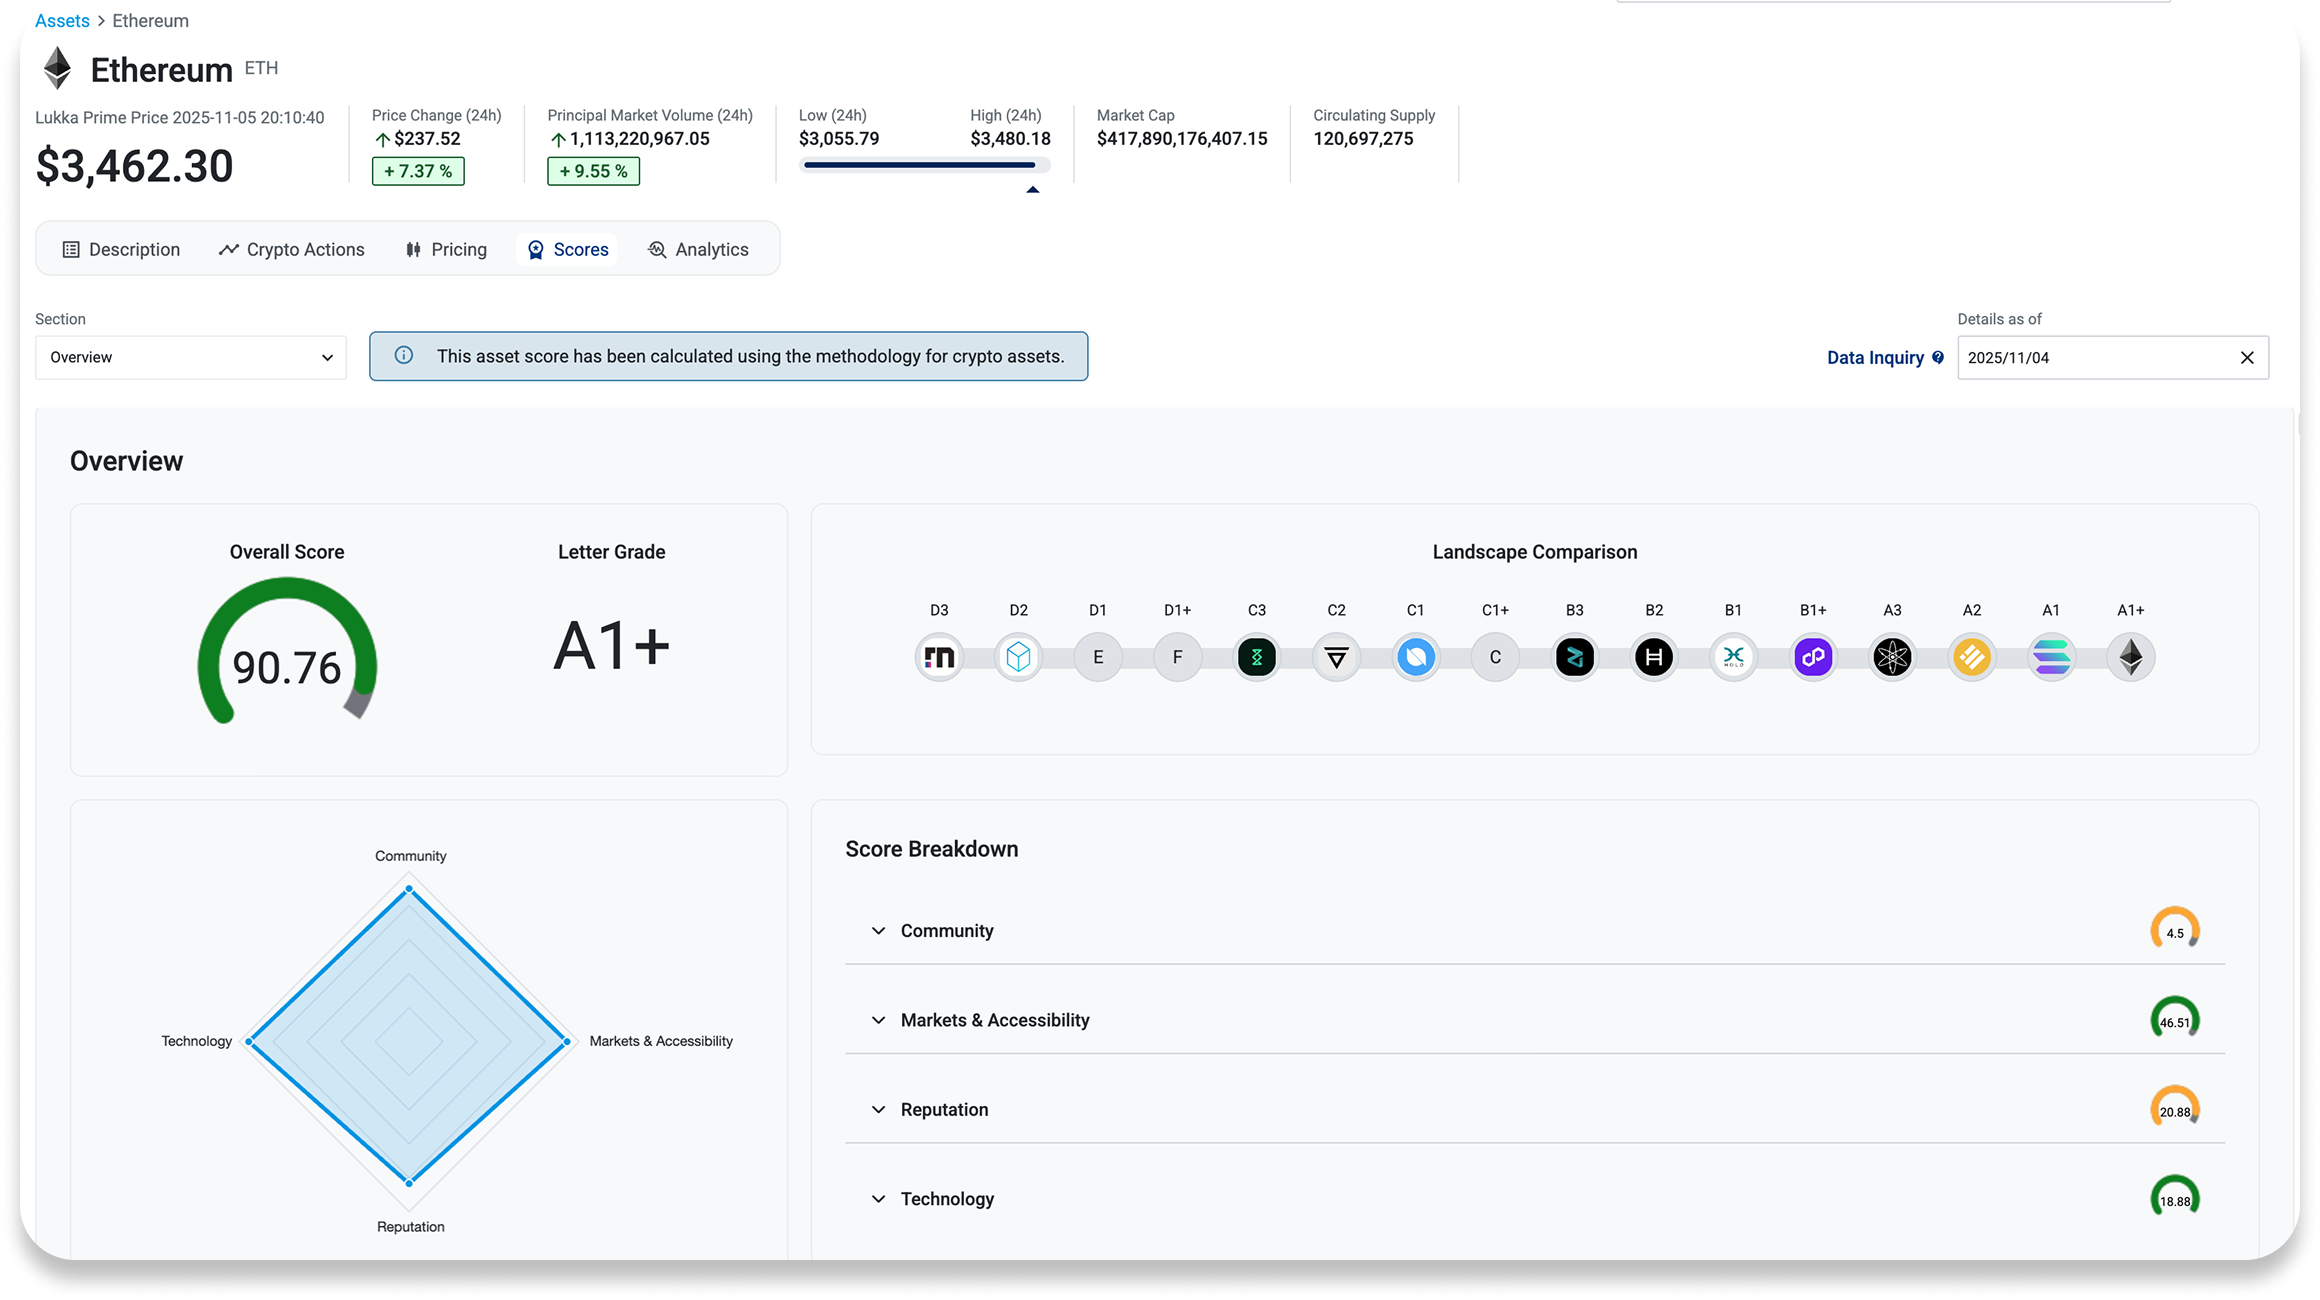Go to the Pricing tab
The height and width of the screenshot is (1300, 2320).
pos(446,249)
